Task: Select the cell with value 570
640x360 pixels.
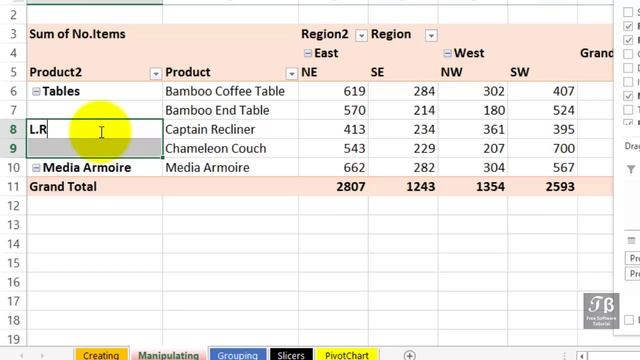Action: [x=333, y=110]
